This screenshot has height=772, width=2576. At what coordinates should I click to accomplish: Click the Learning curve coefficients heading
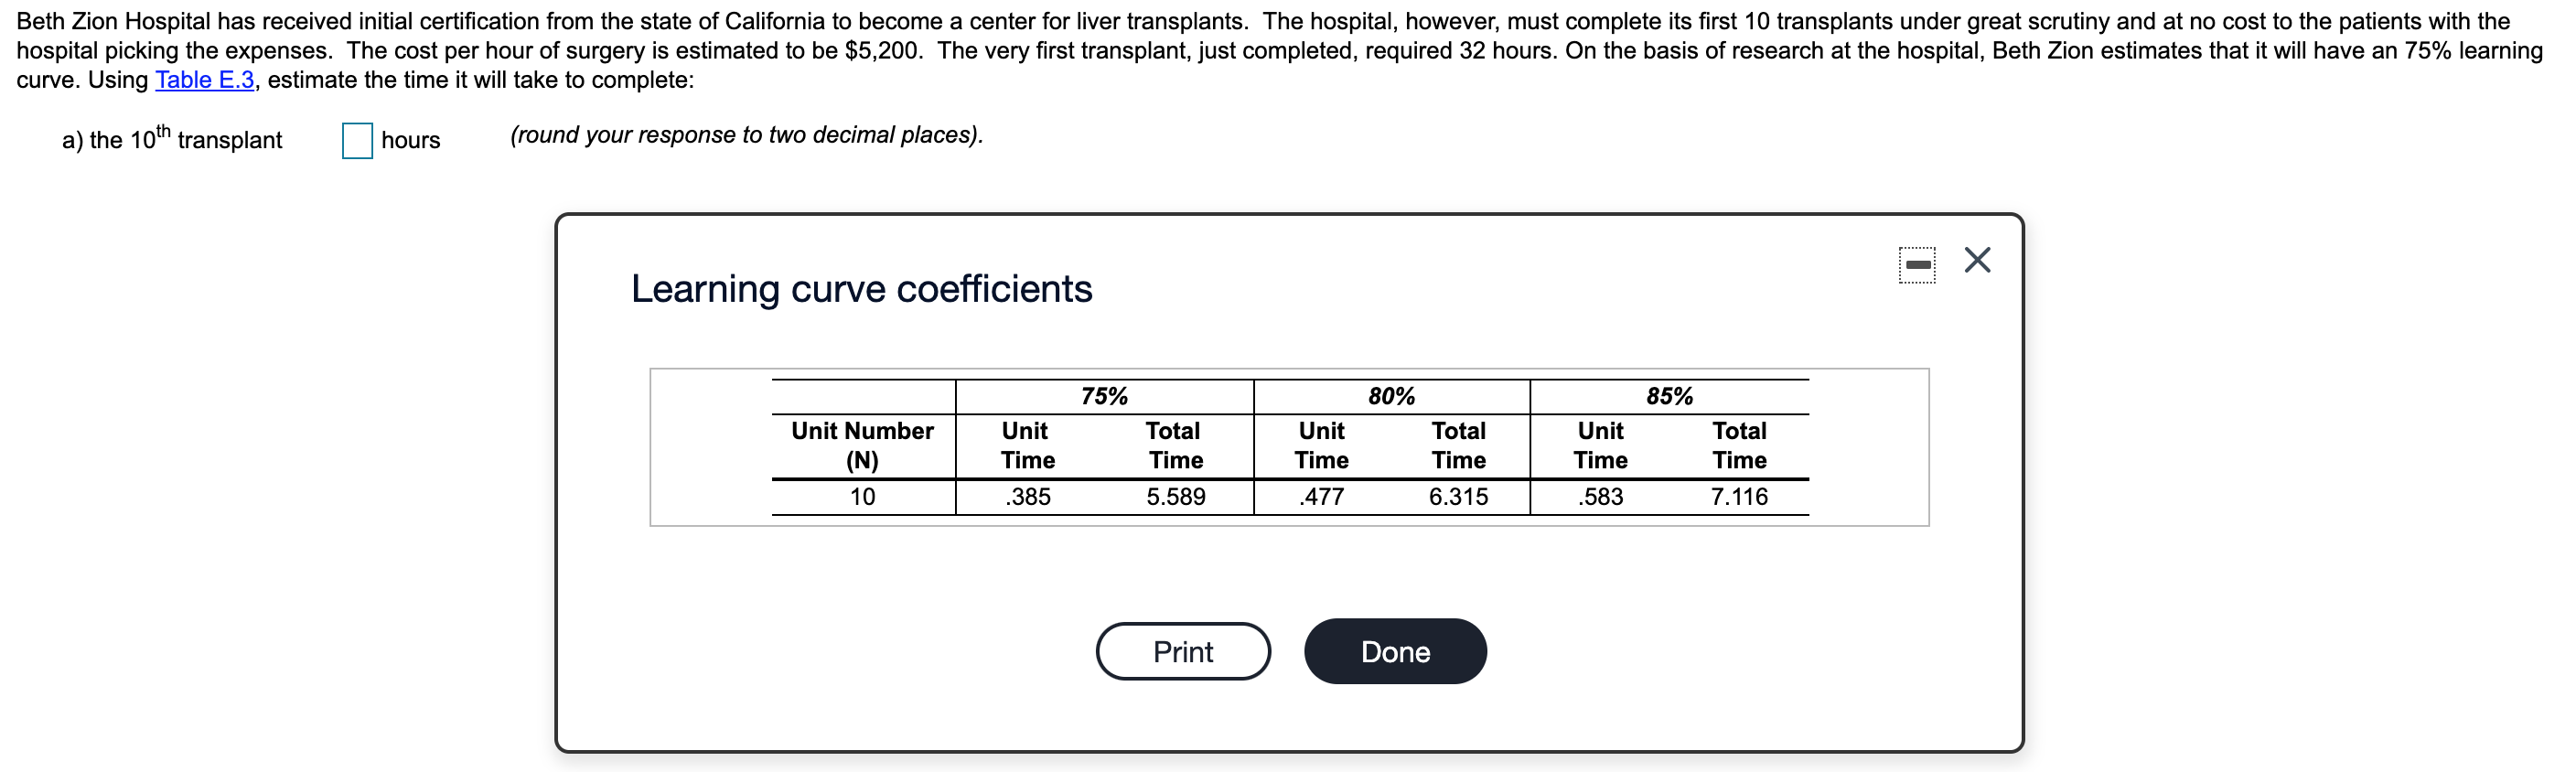pyautogui.click(x=861, y=289)
